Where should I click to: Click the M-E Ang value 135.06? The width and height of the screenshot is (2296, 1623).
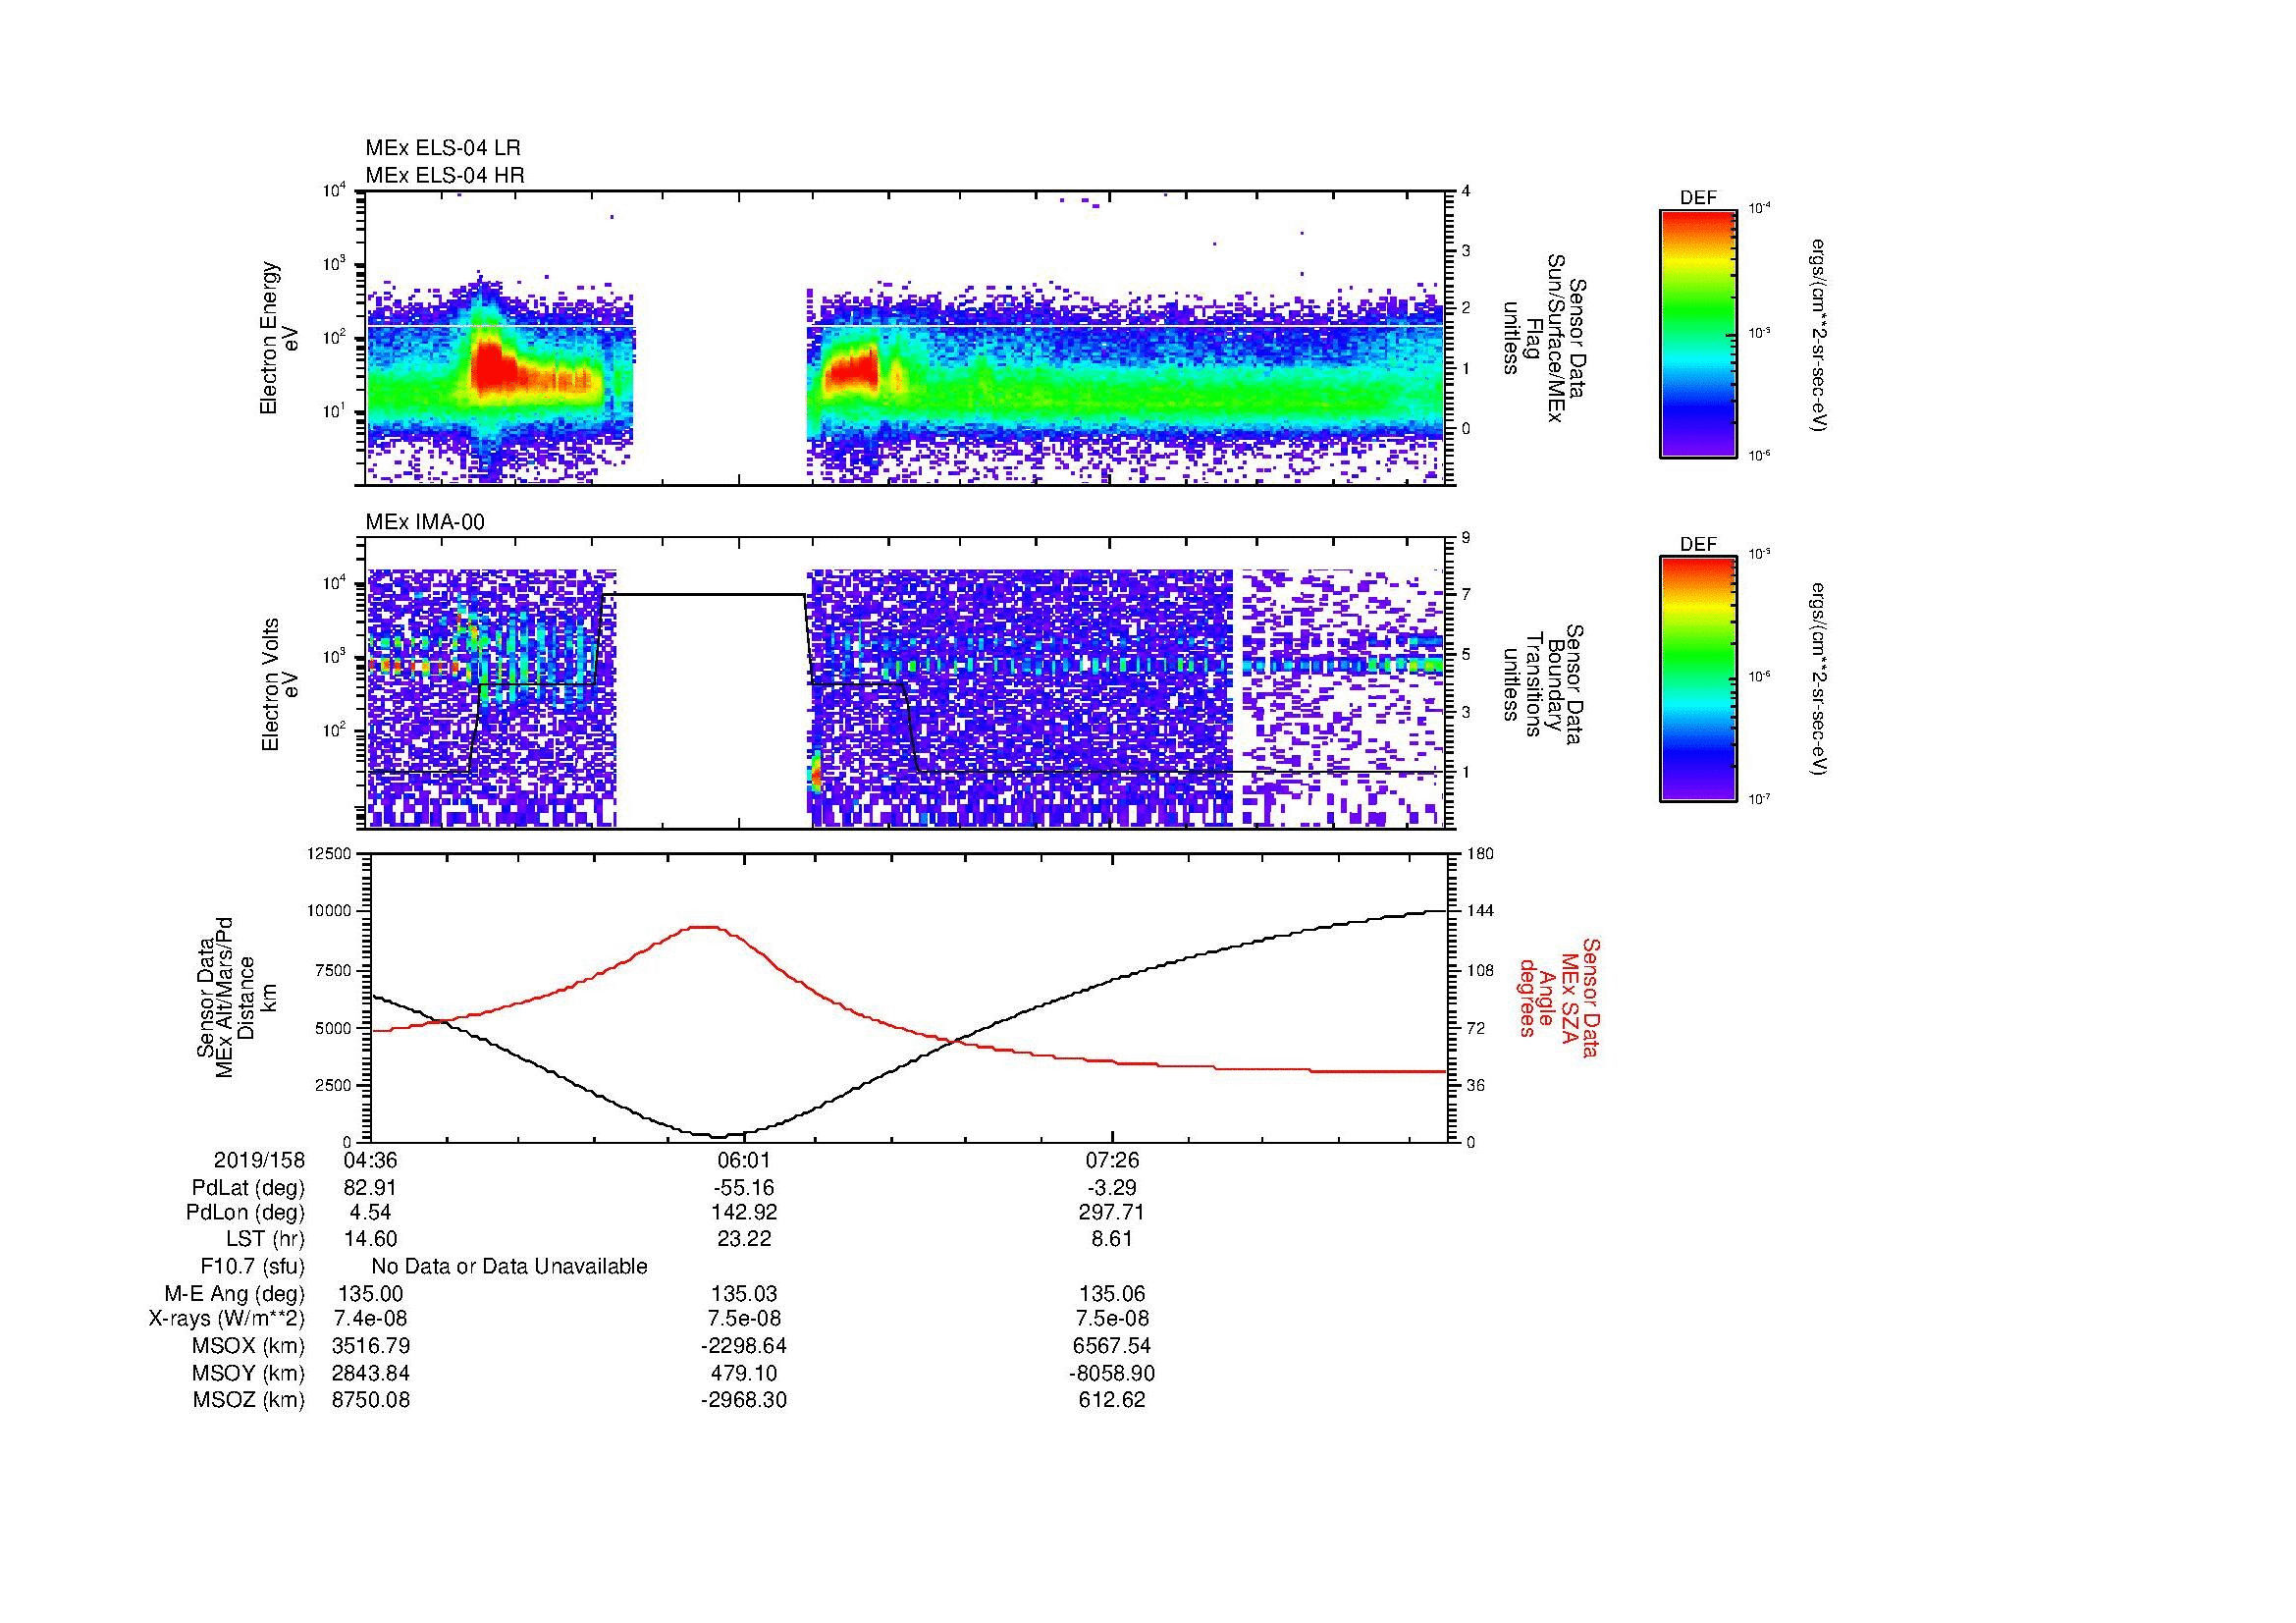click(1112, 1294)
